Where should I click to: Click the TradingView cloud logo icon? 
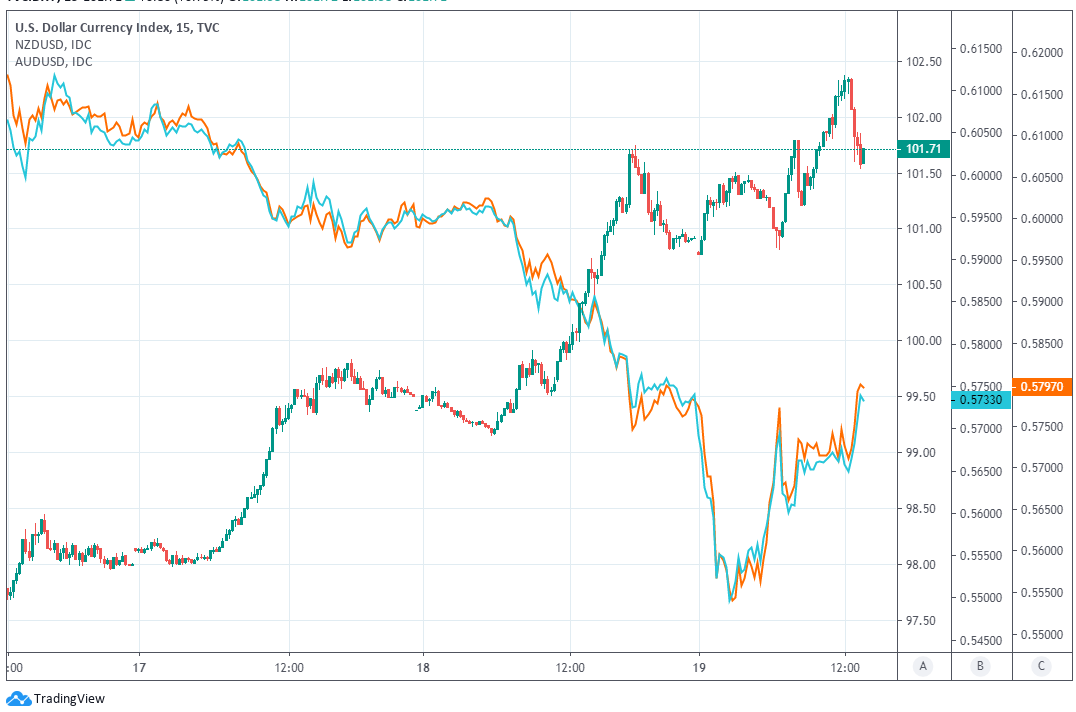(x=18, y=698)
